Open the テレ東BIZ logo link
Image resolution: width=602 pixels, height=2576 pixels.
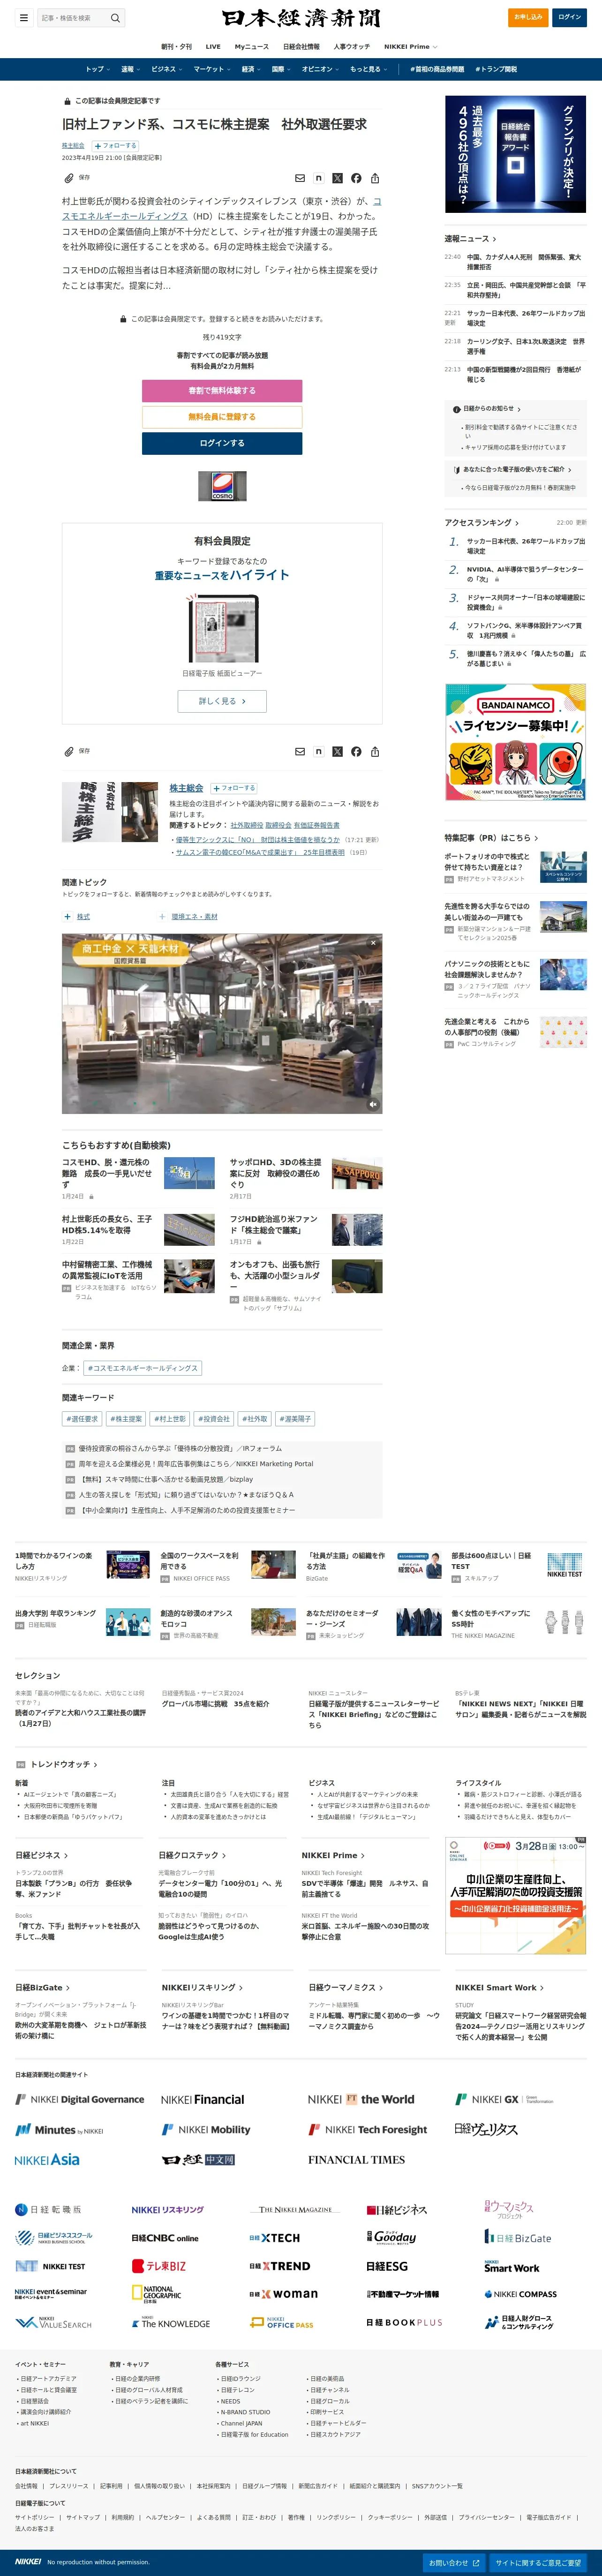tap(158, 2266)
